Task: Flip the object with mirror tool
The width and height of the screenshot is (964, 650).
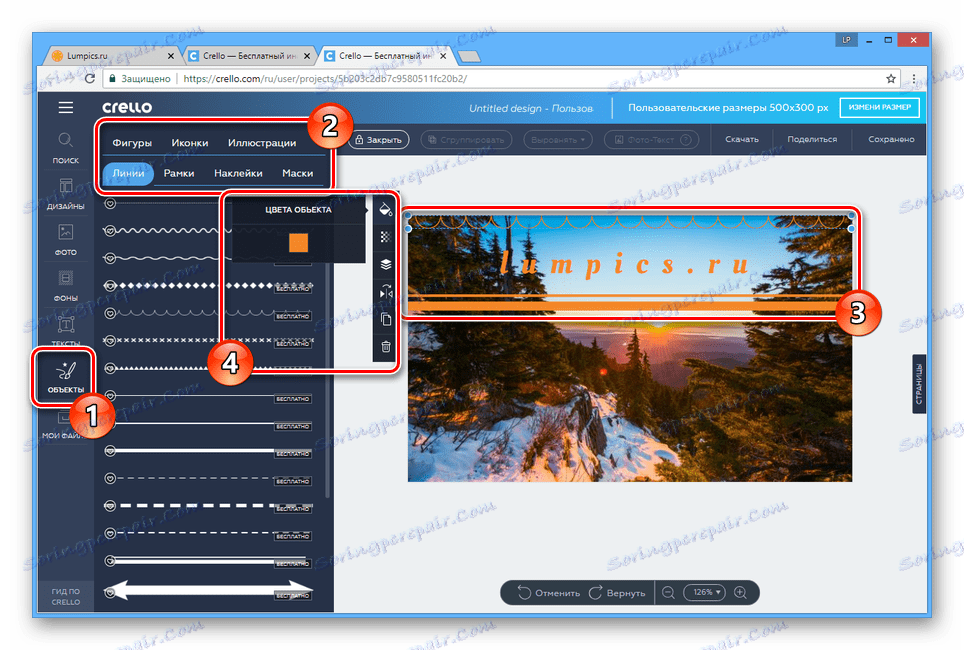Action: pyautogui.click(x=385, y=291)
